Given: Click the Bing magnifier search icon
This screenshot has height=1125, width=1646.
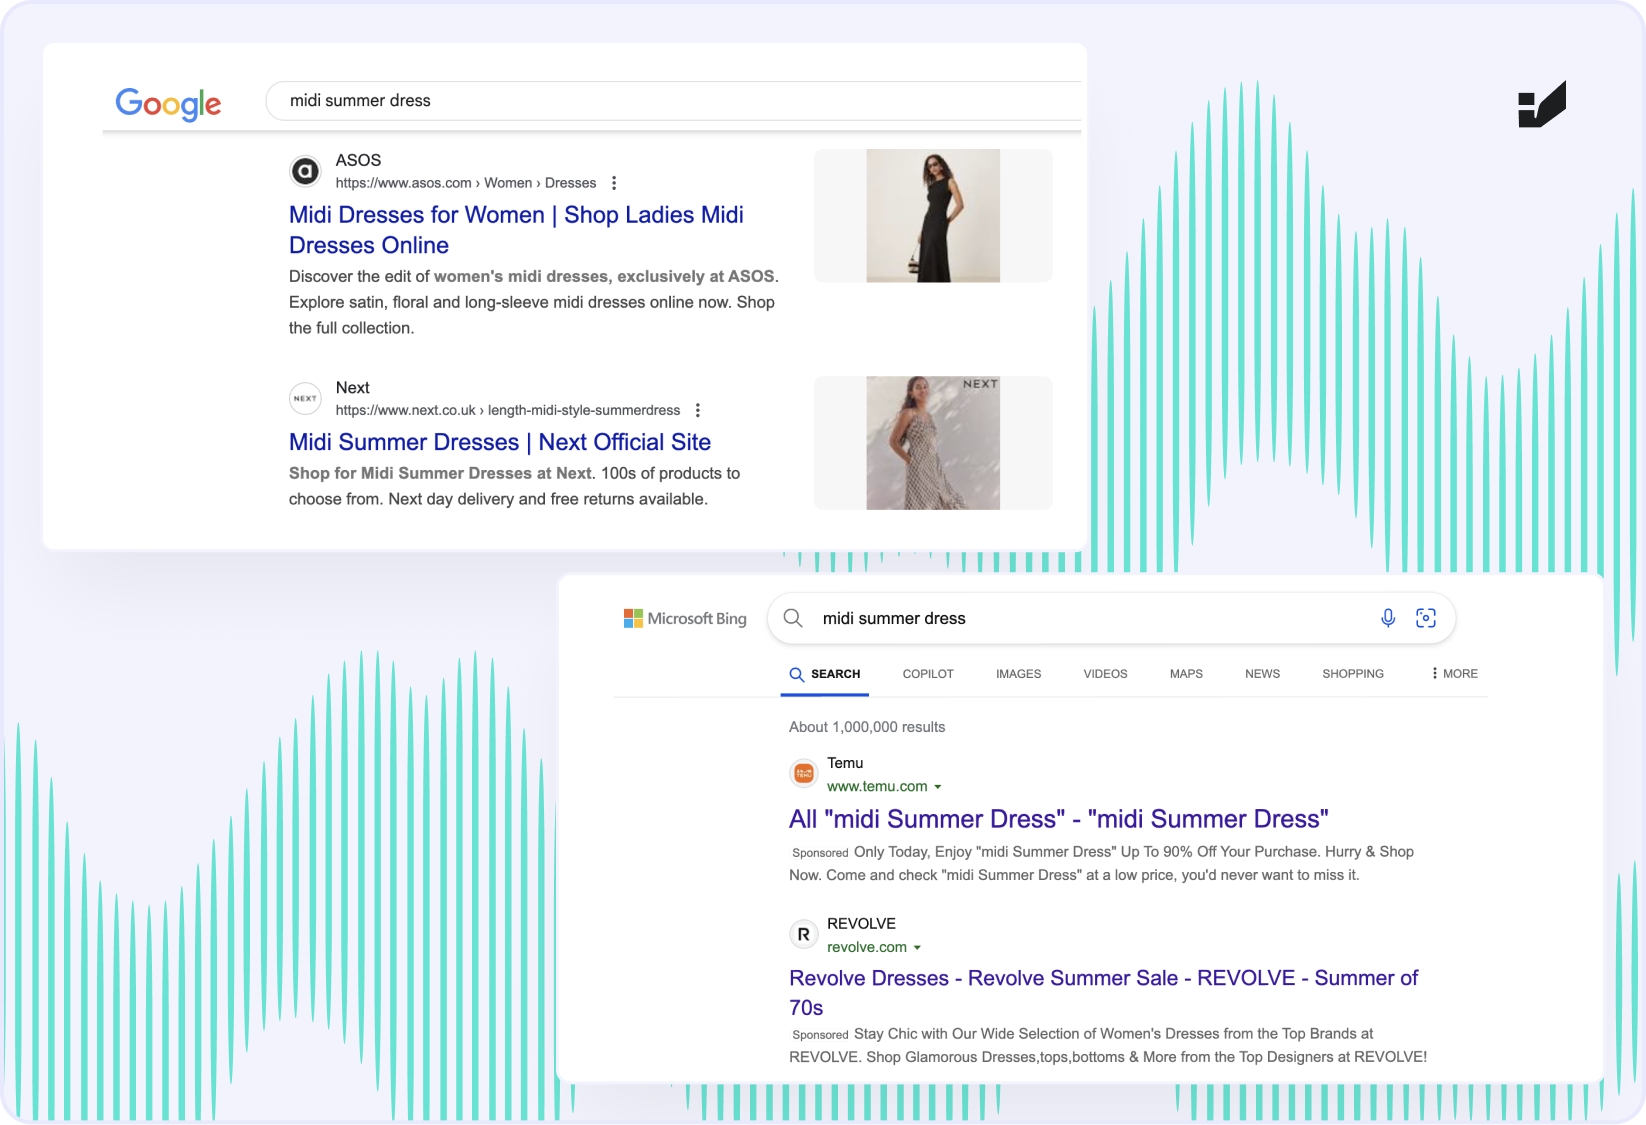Looking at the screenshot, I should click(x=793, y=618).
